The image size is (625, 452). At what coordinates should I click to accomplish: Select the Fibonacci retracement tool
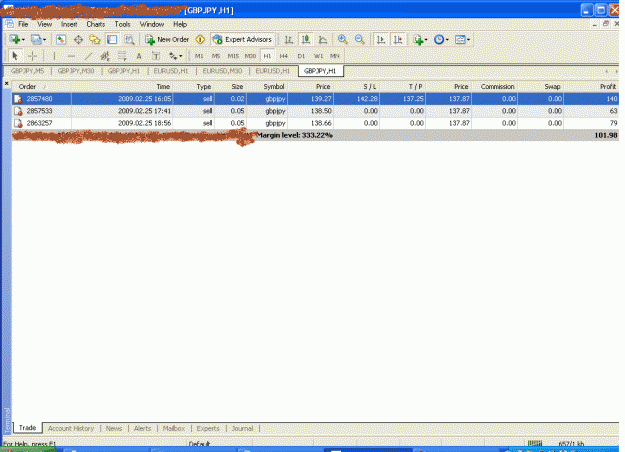122,56
